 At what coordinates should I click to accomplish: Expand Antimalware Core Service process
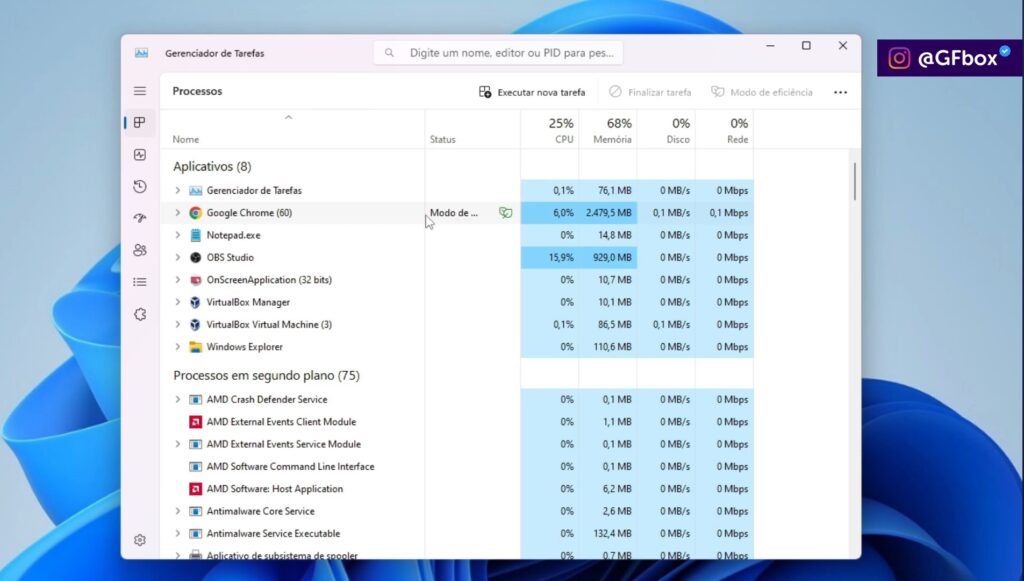click(177, 511)
